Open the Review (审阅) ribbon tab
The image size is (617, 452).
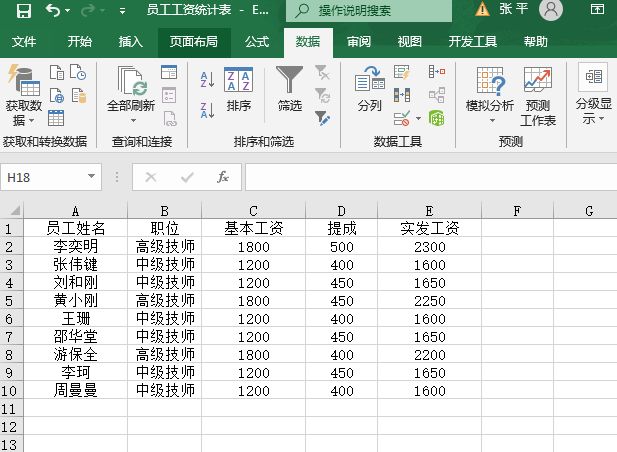359,42
